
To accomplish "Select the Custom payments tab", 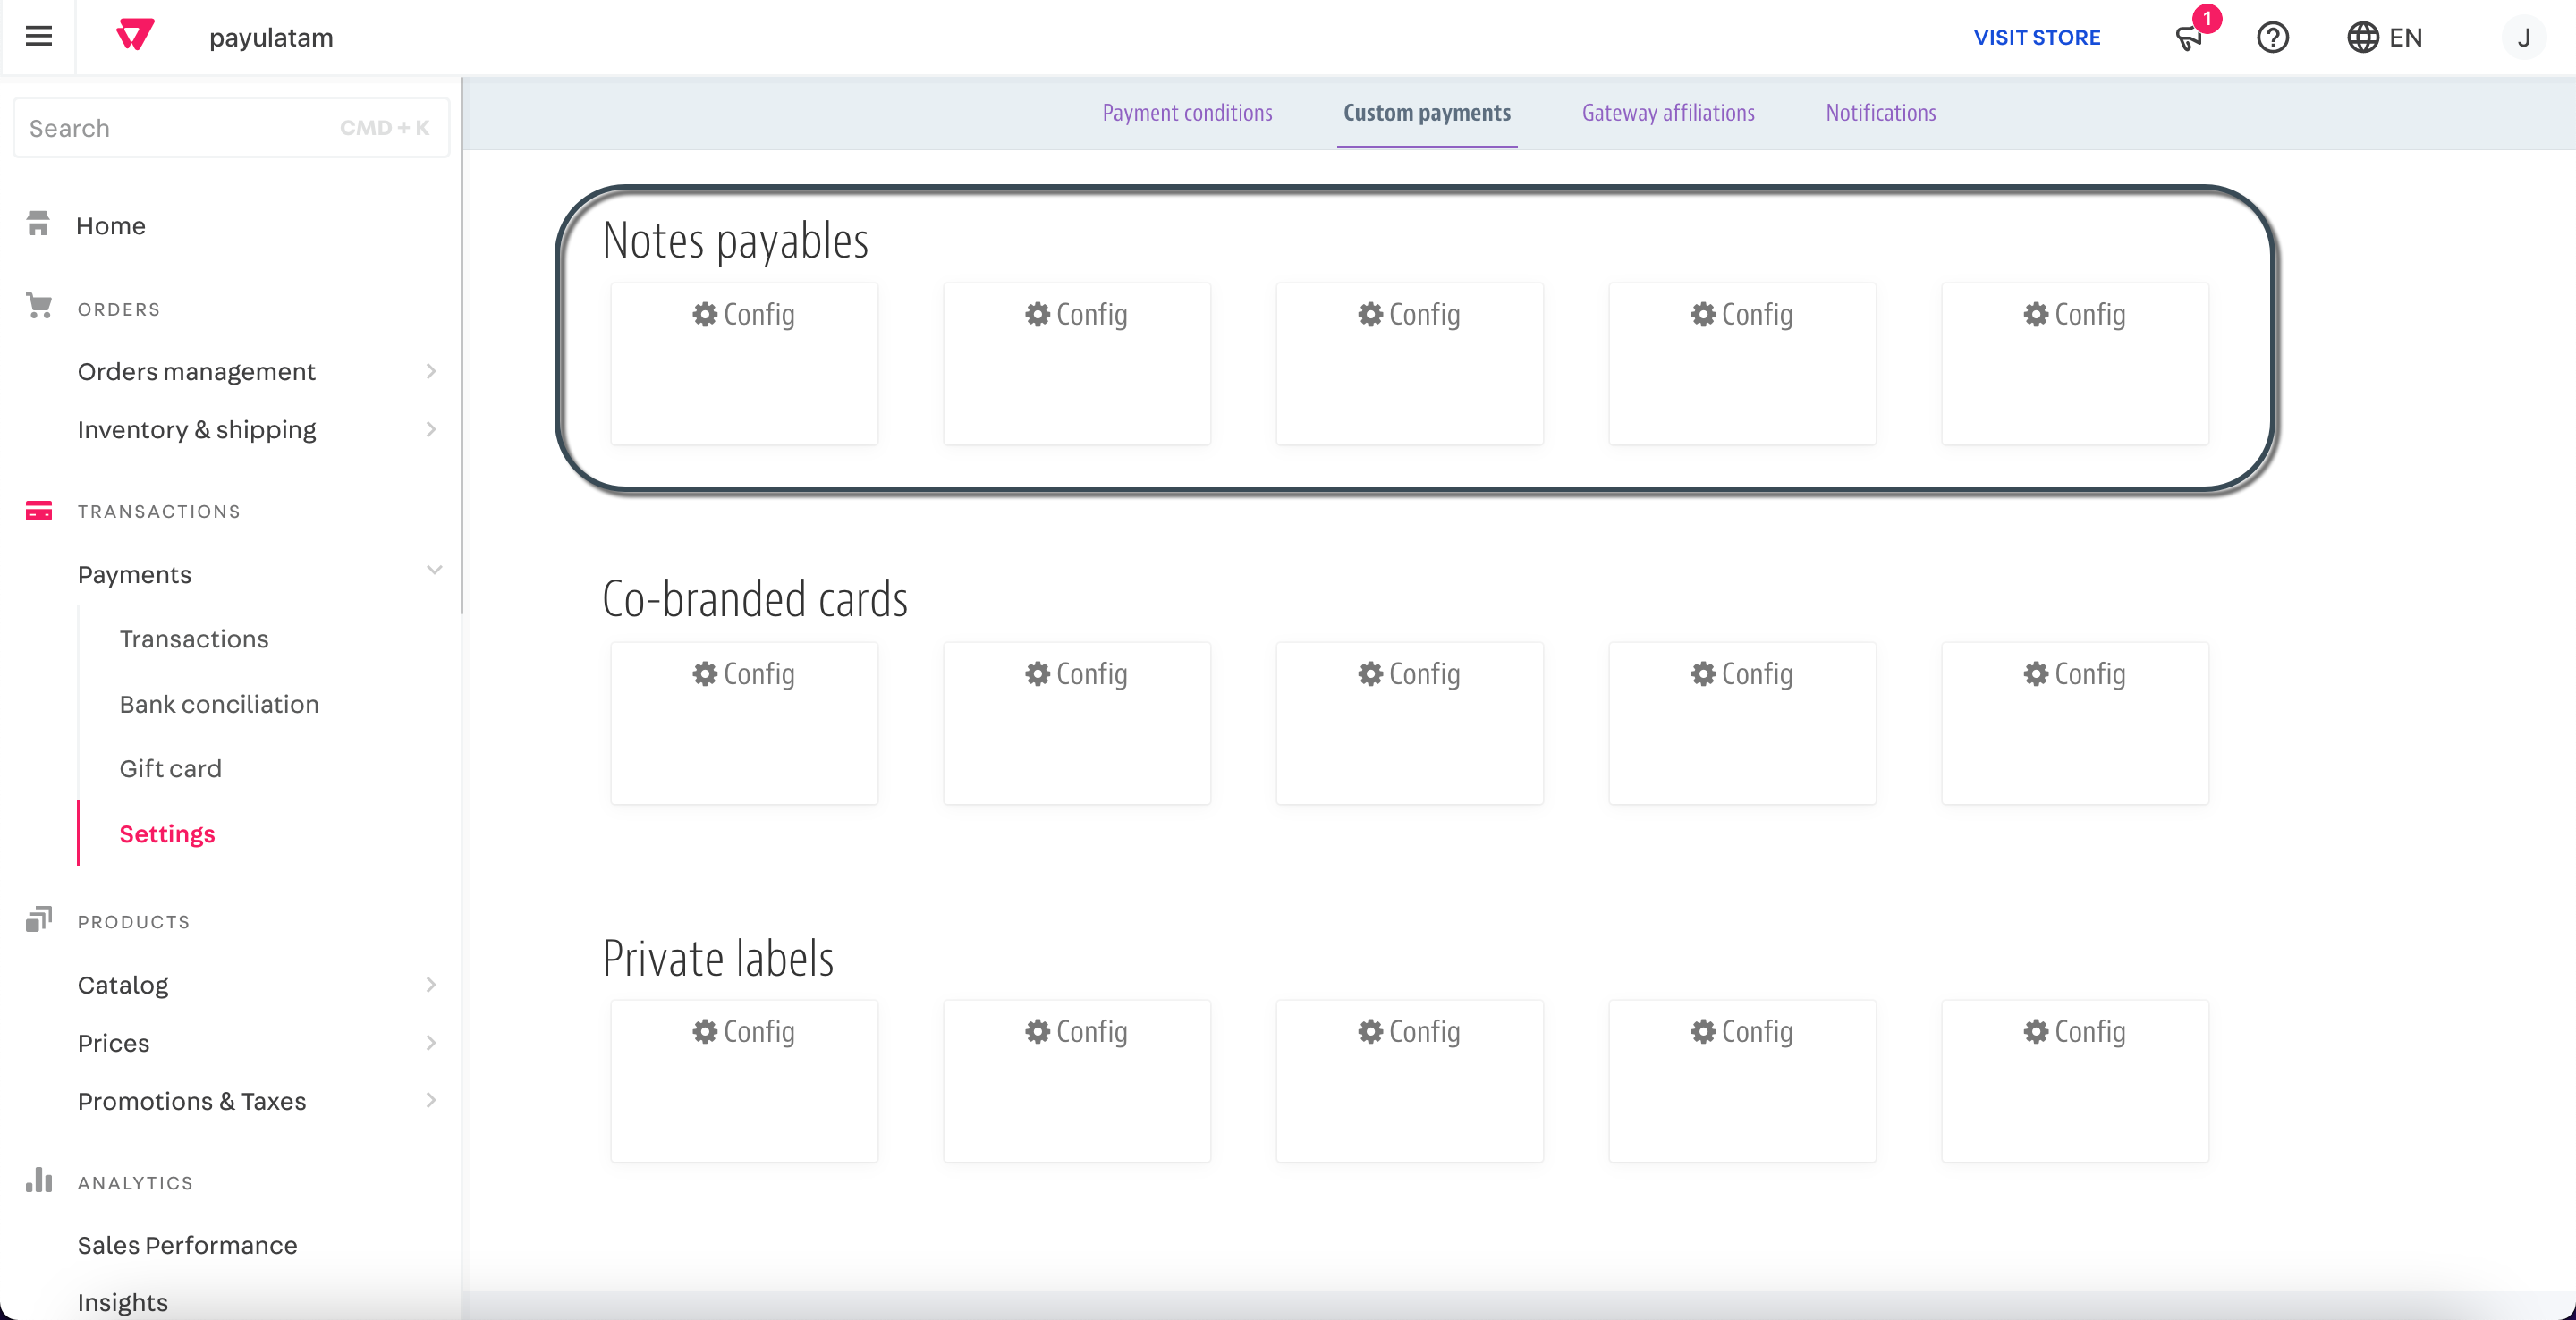I will 1426,113.
